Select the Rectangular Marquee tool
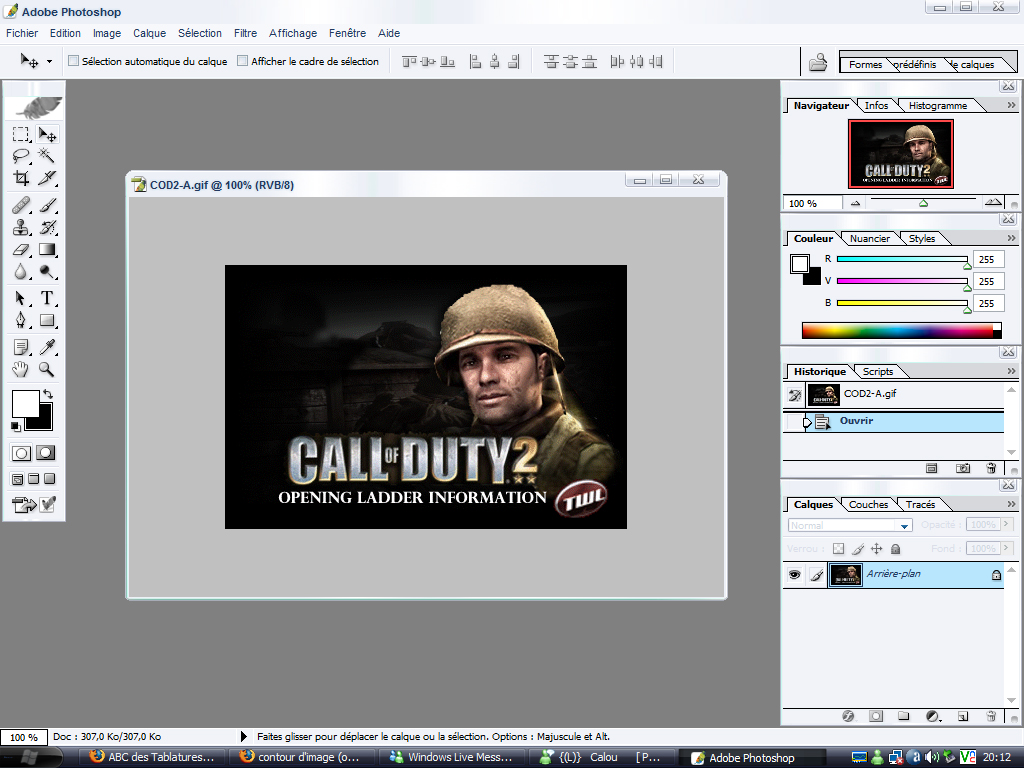The height and width of the screenshot is (768, 1024). tap(21, 135)
